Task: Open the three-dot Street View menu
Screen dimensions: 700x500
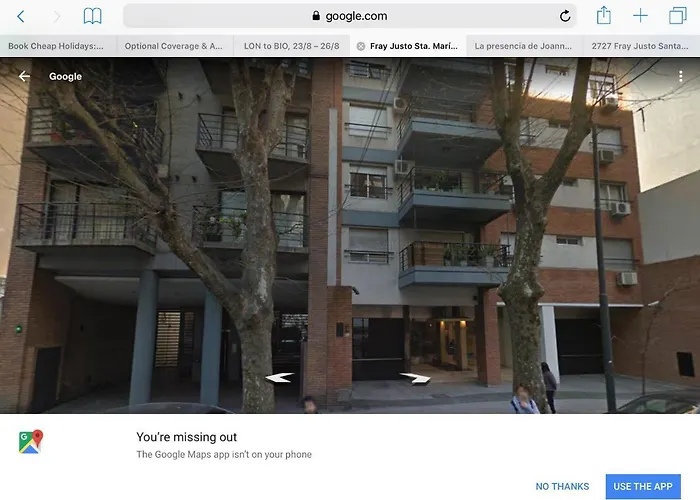Action: point(680,76)
